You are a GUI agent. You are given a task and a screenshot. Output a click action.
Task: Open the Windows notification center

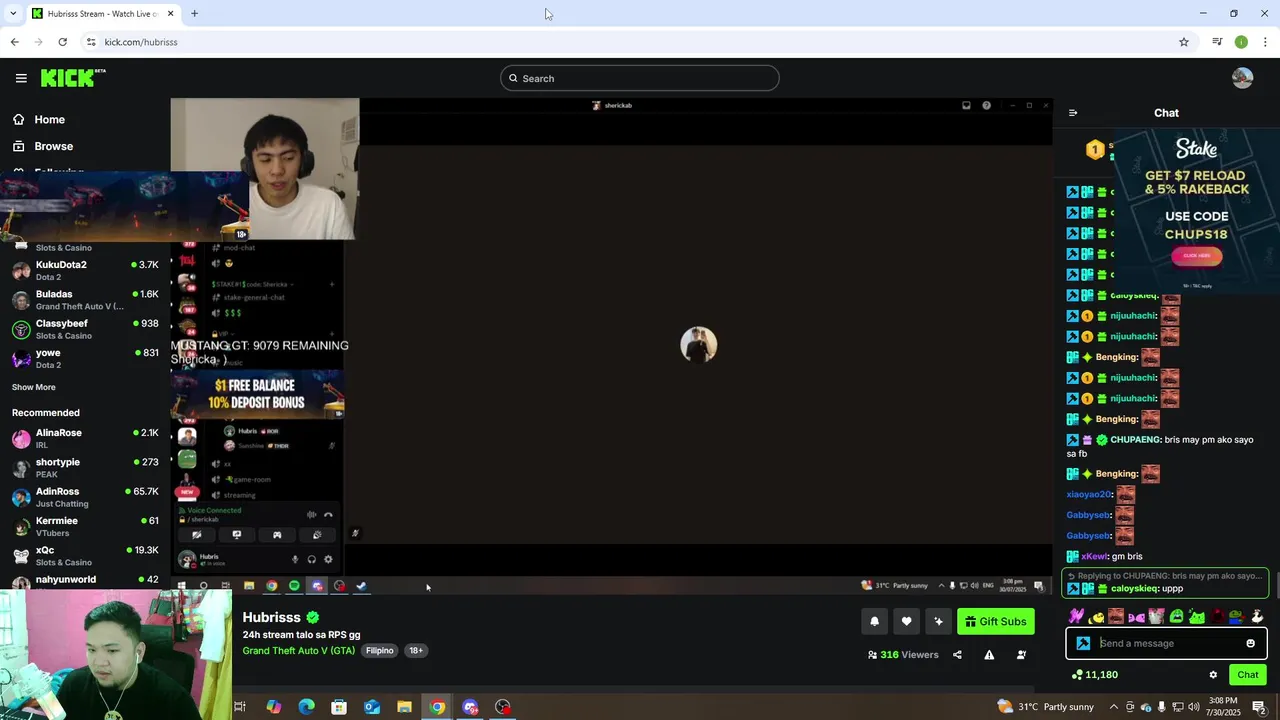1259,707
